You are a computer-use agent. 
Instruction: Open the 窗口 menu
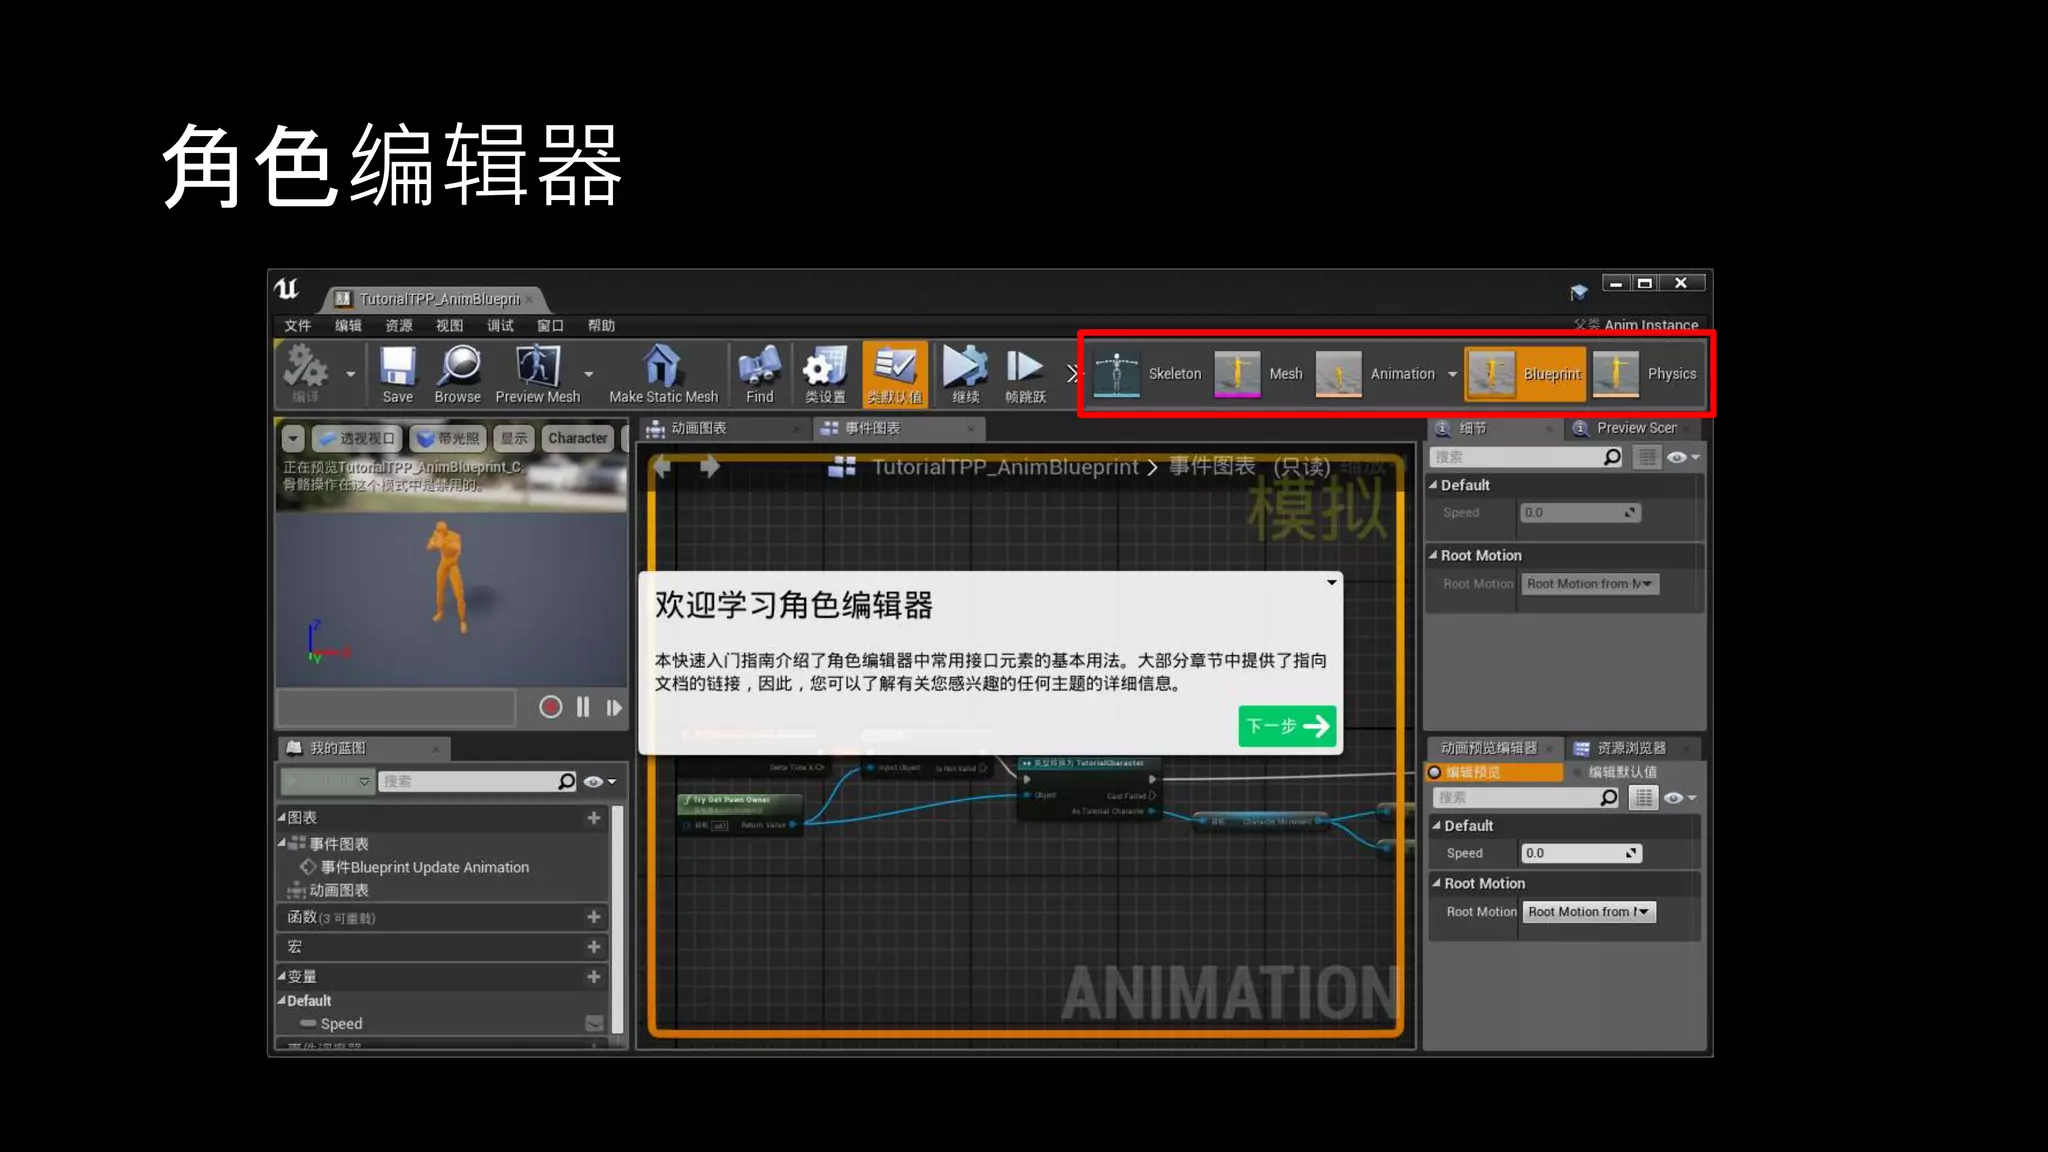550,326
